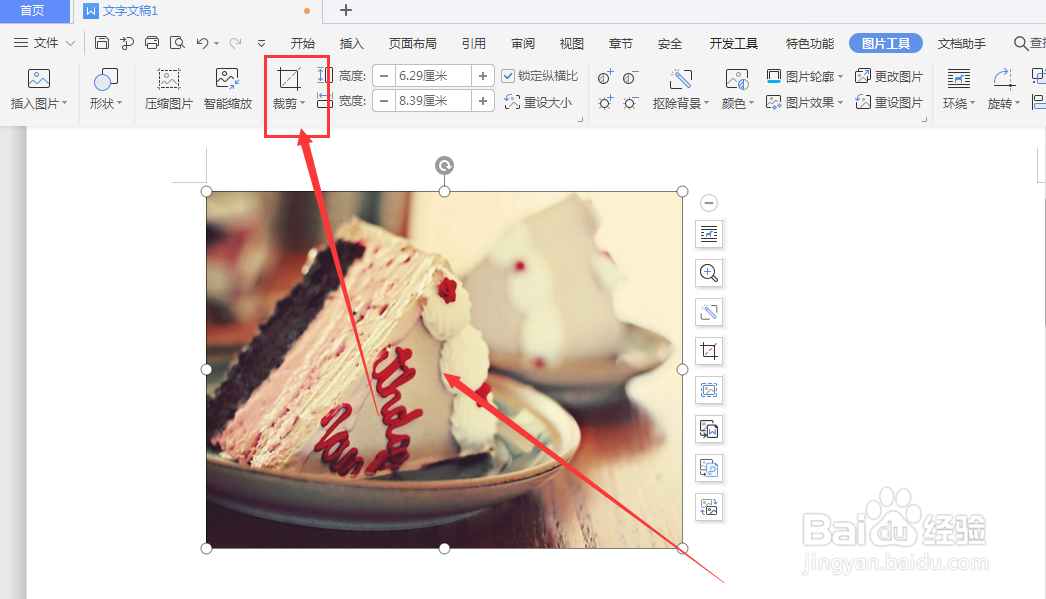The height and width of the screenshot is (599, 1046).
Task: Toggle the Lock Aspect Ratio (锁定纵横比) checkbox
Action: tap(508, 75)
